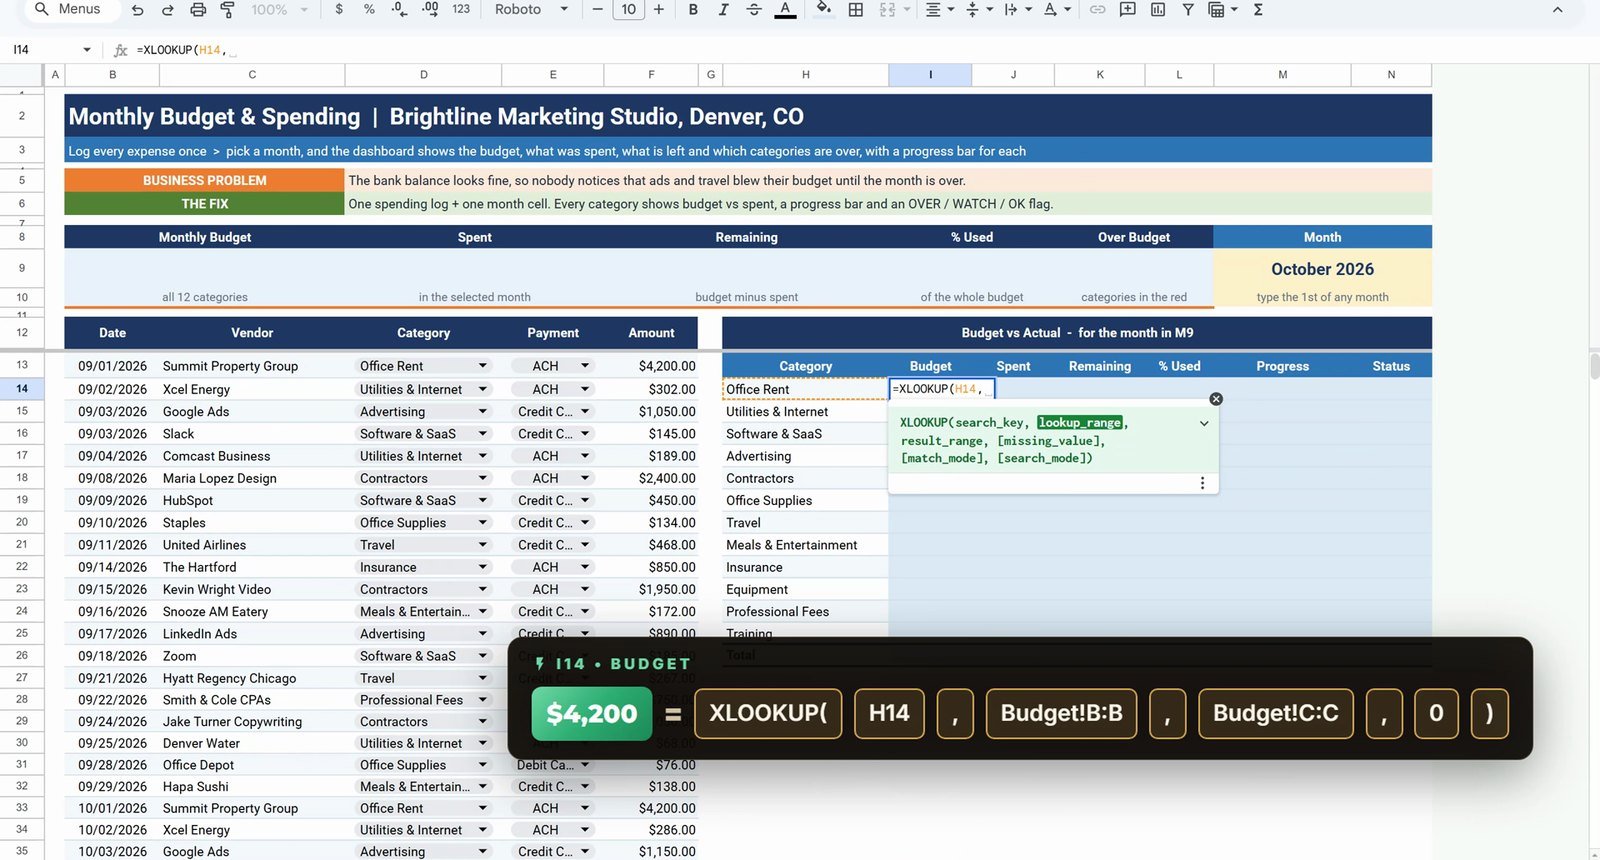Image resolution: width=1600 pixels, height=860 pixels.
Task: Click the Redo icon
Action: [x=168, y=10]
